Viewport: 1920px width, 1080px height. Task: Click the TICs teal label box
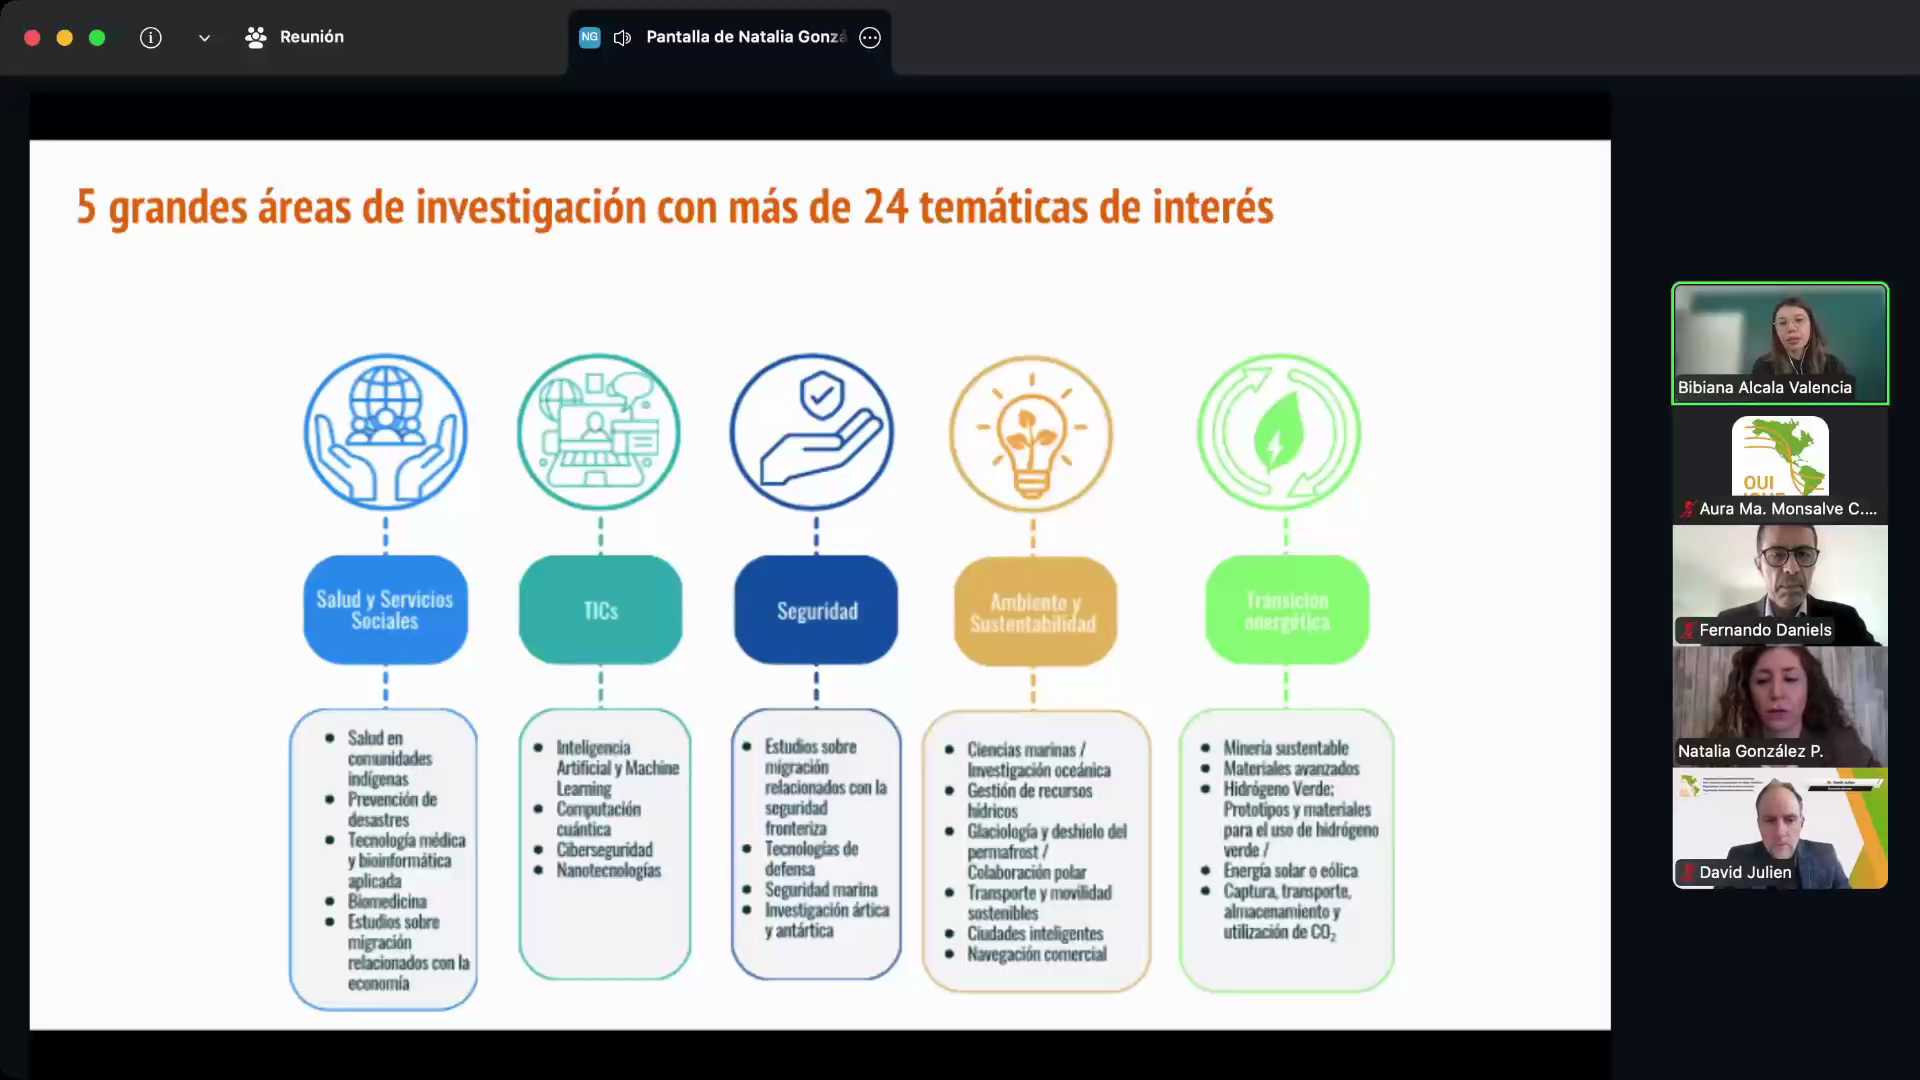pyautogui.click(x=600, y=610)
